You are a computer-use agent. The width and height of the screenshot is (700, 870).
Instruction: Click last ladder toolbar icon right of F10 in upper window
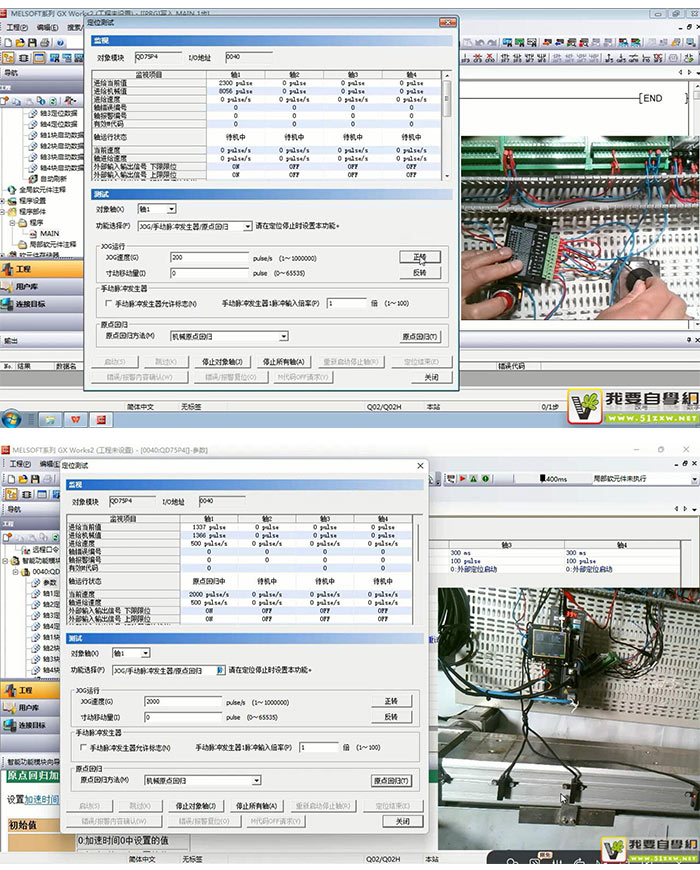tap(688, 58)
